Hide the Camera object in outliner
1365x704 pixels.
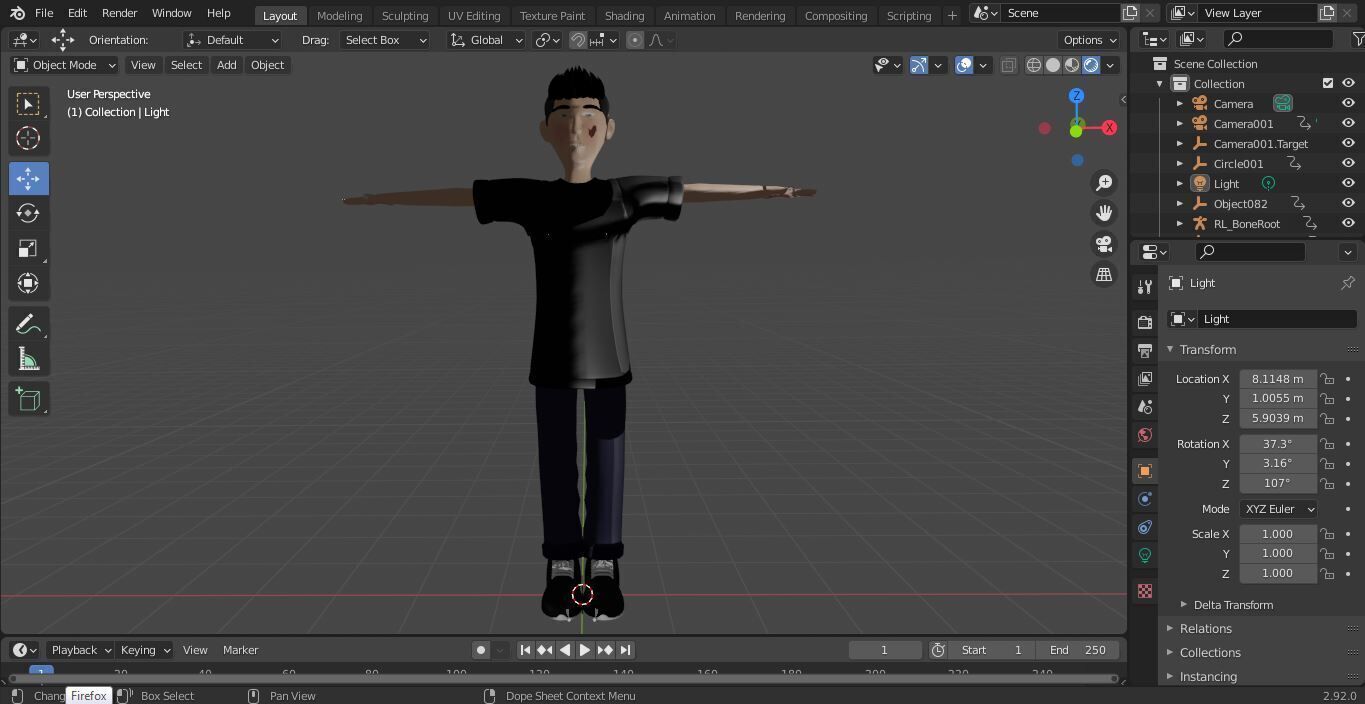pos(1348,103)
